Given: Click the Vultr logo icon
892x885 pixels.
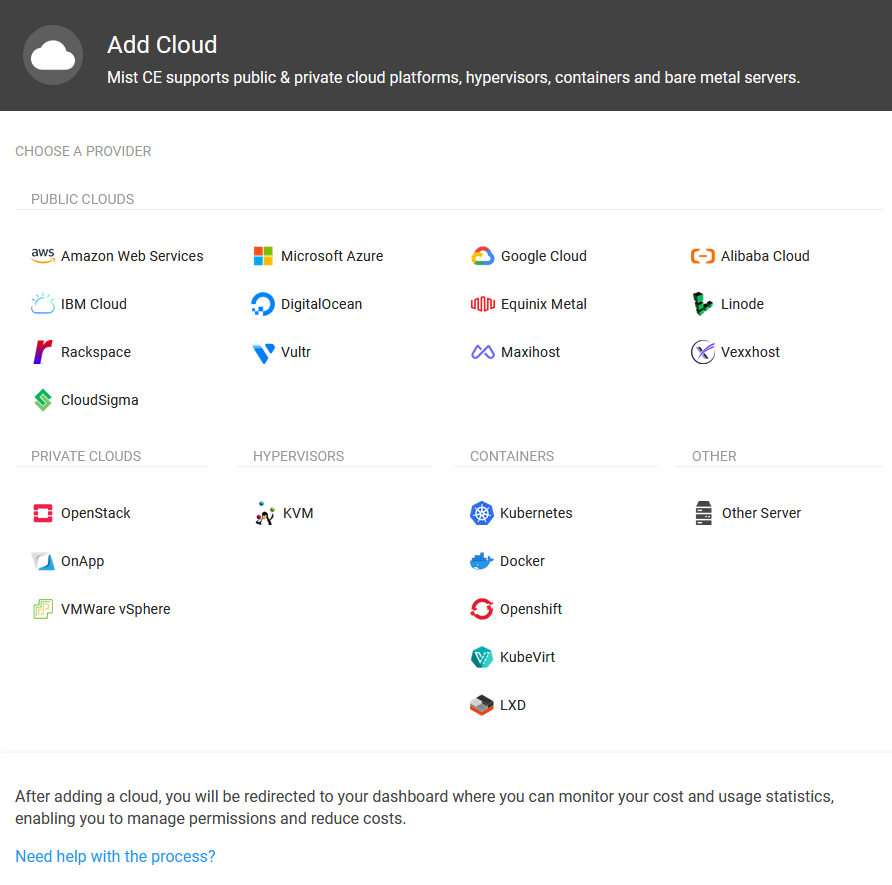Looking at the screenshot, I should coord(263,352).
